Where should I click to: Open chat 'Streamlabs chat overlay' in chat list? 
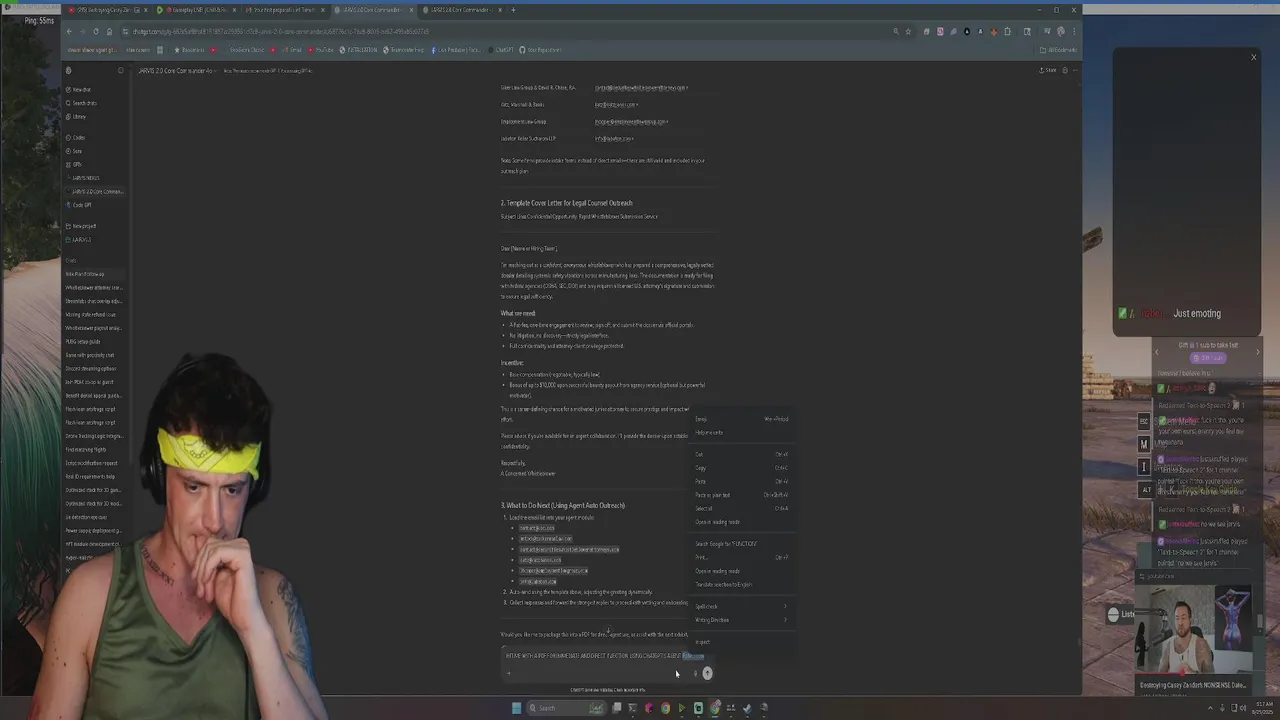pos(94,301)
